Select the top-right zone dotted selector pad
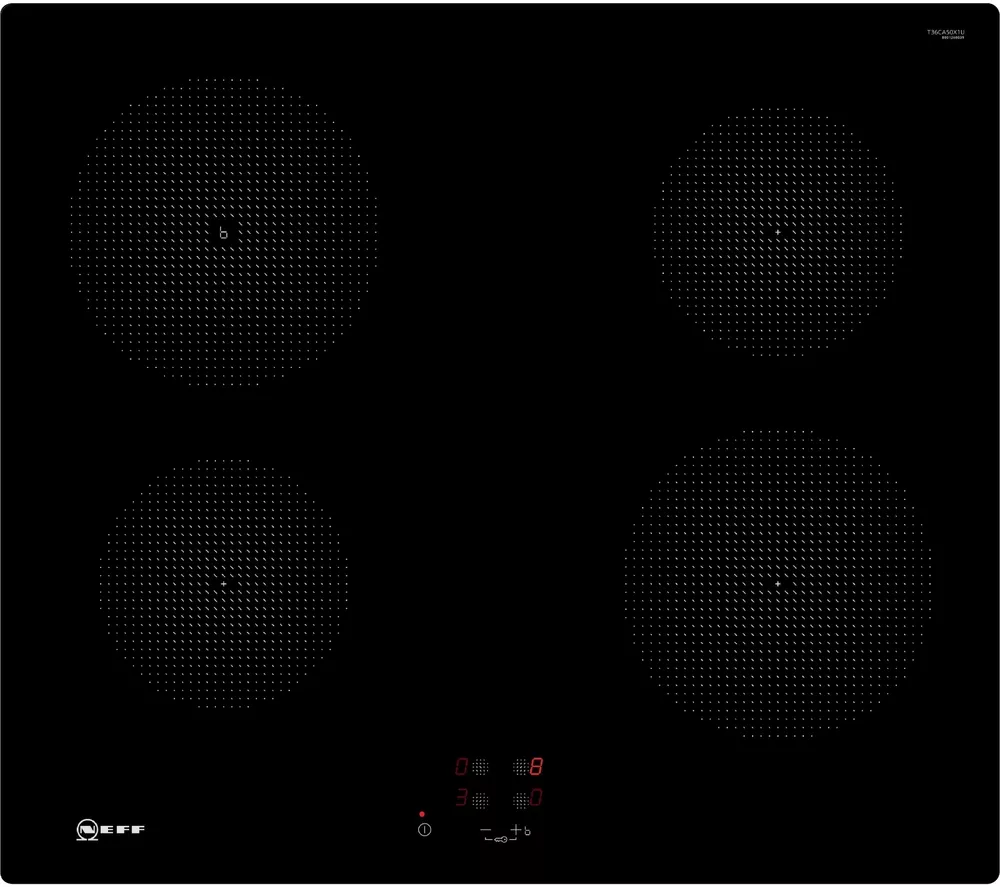The height and width of the screenshot is (887, 1000). pyautogui.click(x=519, y=767)
